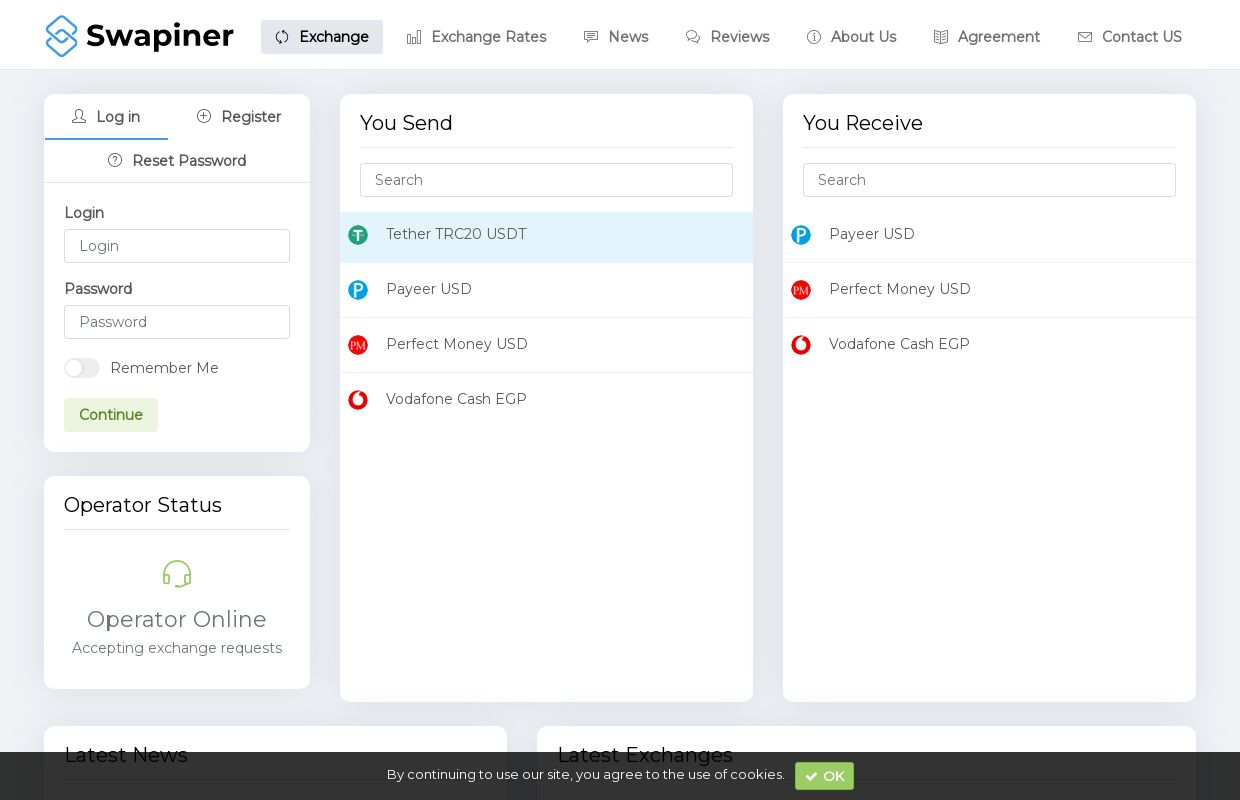1240x800 pixels.
Task: Click the Accepting exchange requests text
Action: click(x=177, y=648)
